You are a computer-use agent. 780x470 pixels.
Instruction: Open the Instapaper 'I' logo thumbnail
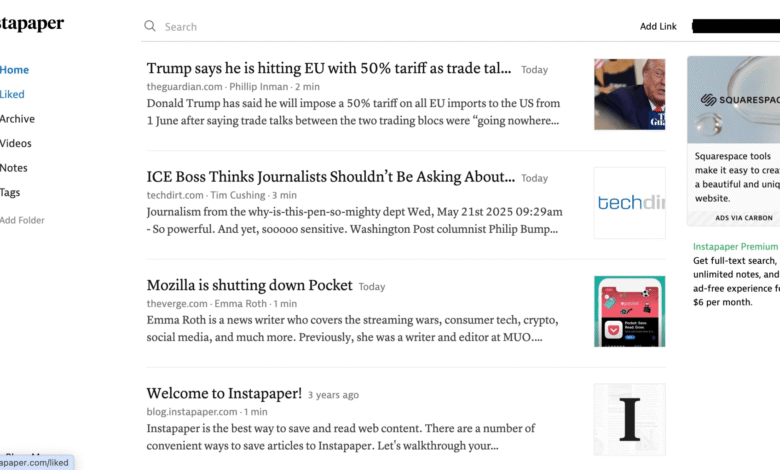[x=629, y=419]
